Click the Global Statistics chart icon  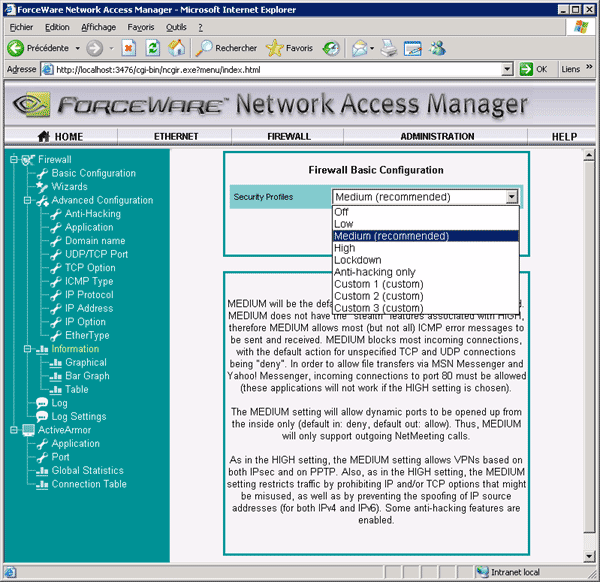tap(42, 471)
